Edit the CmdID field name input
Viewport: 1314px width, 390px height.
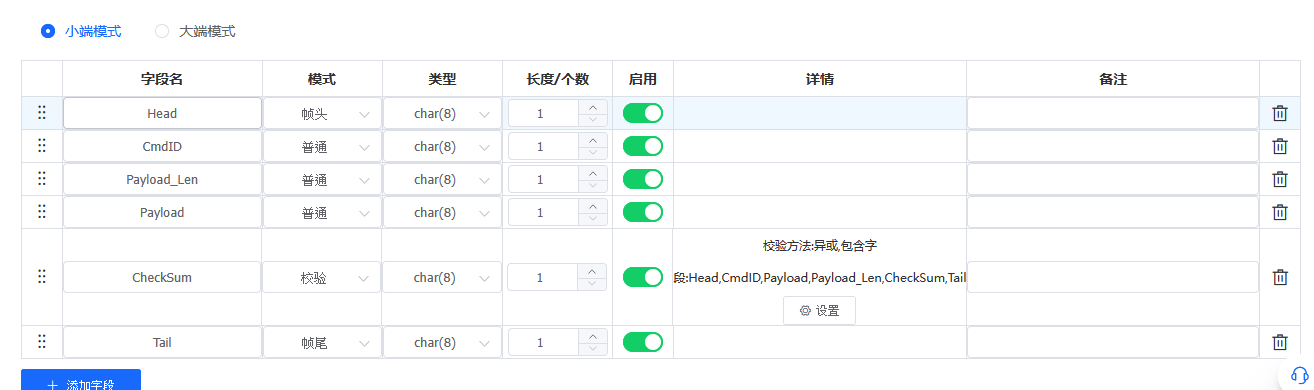(162, 146)
